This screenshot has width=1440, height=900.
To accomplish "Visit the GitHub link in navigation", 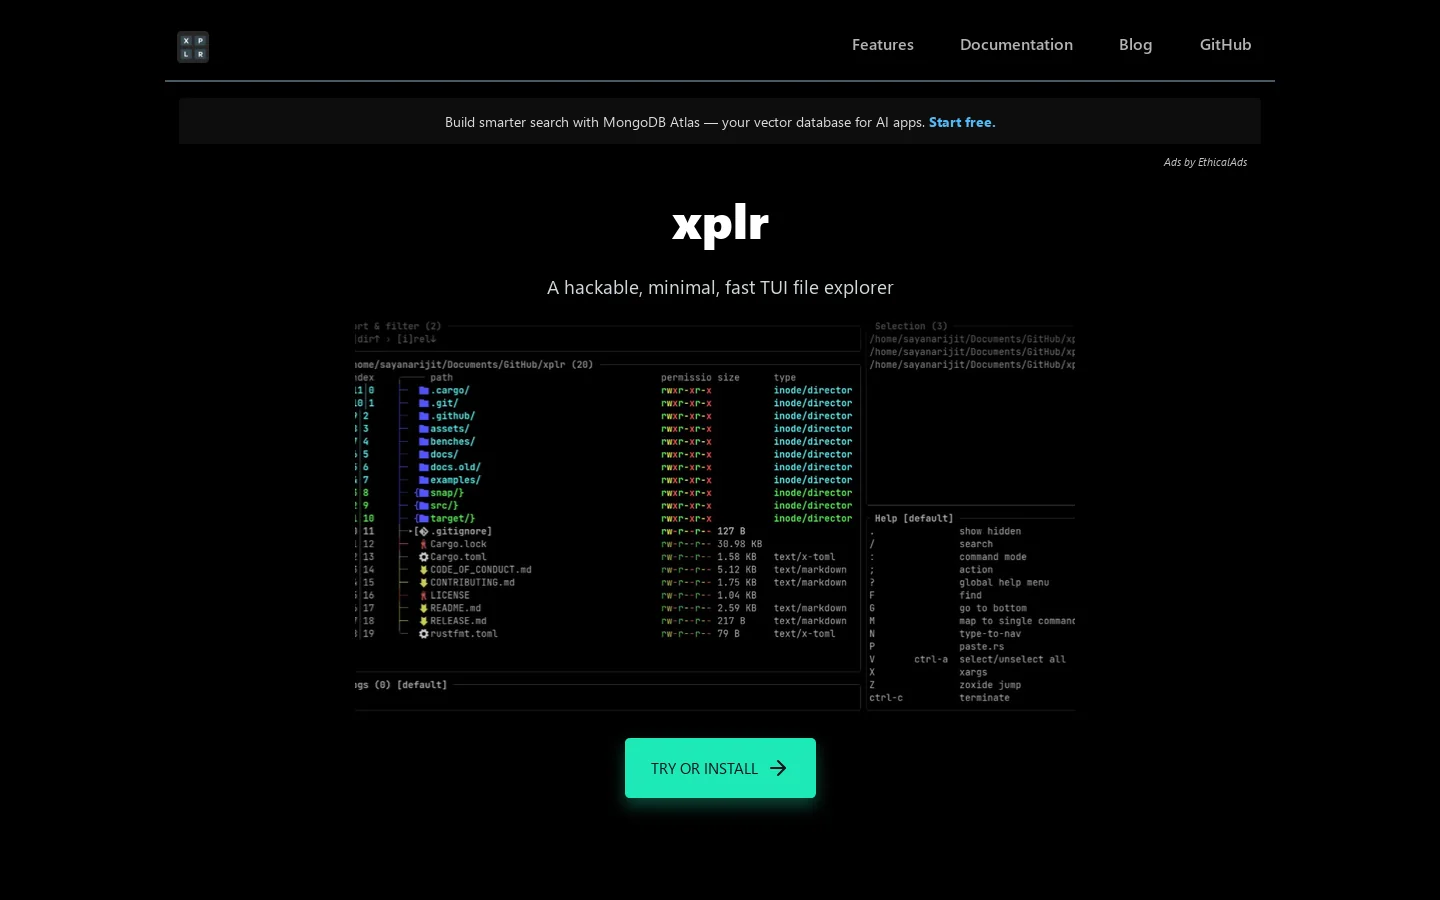I will click(x=1225, y=45).
